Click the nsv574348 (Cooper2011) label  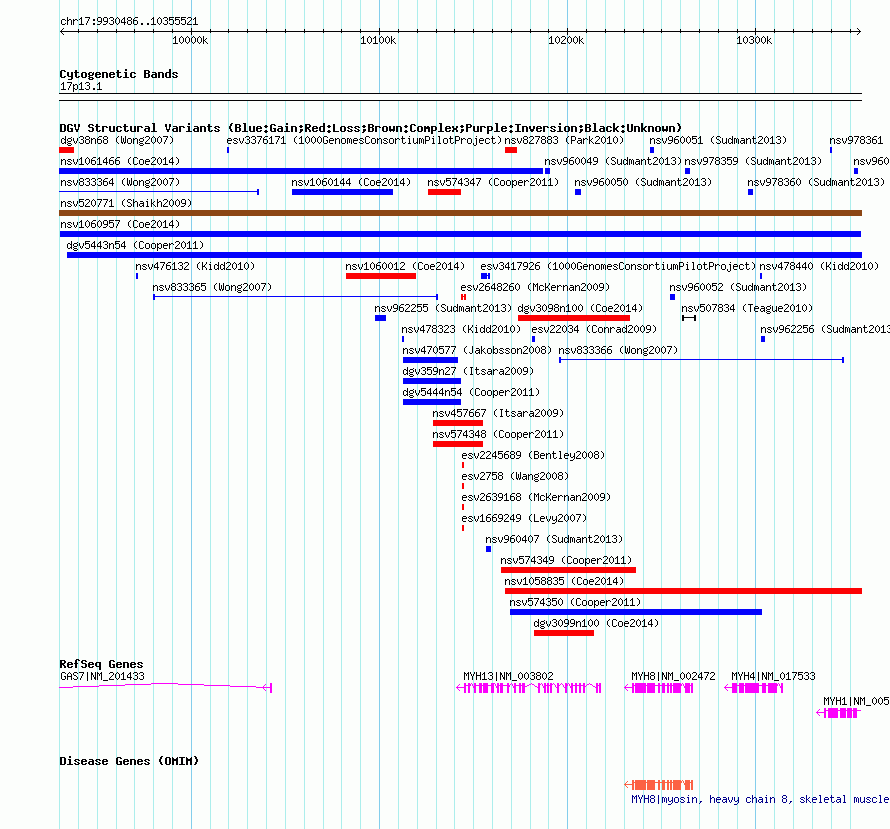pos(498,434)
